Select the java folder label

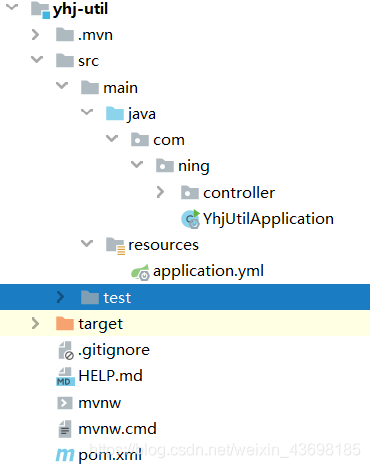141,115
